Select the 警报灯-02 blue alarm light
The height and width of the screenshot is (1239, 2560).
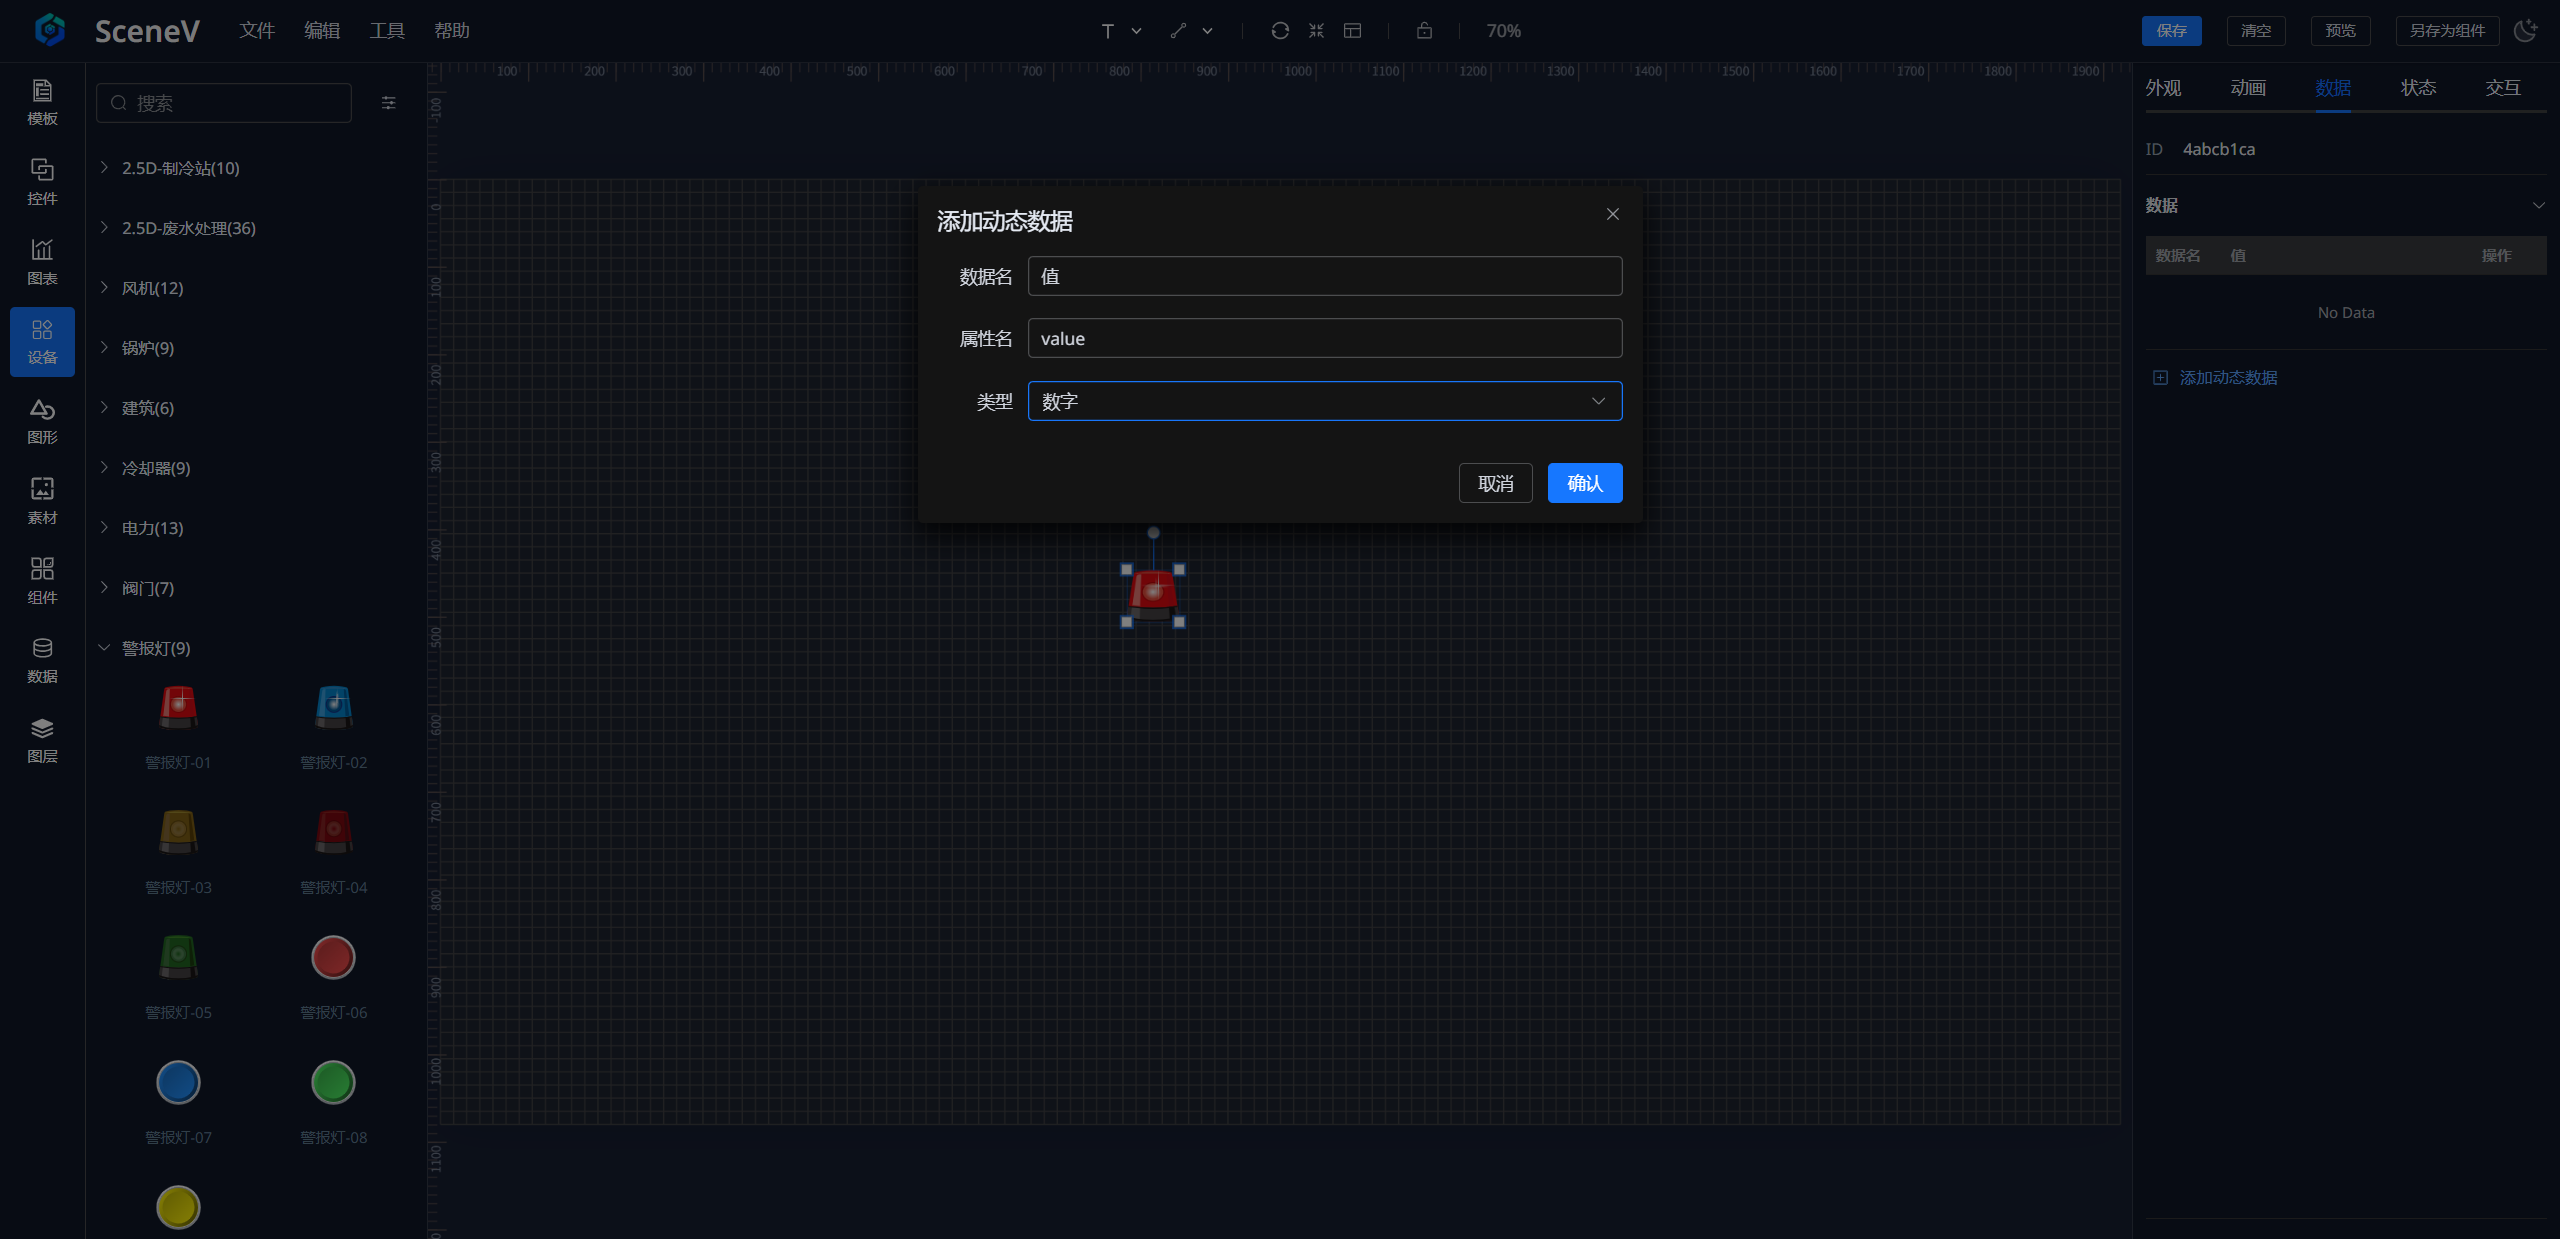click(x=333, y=708)
